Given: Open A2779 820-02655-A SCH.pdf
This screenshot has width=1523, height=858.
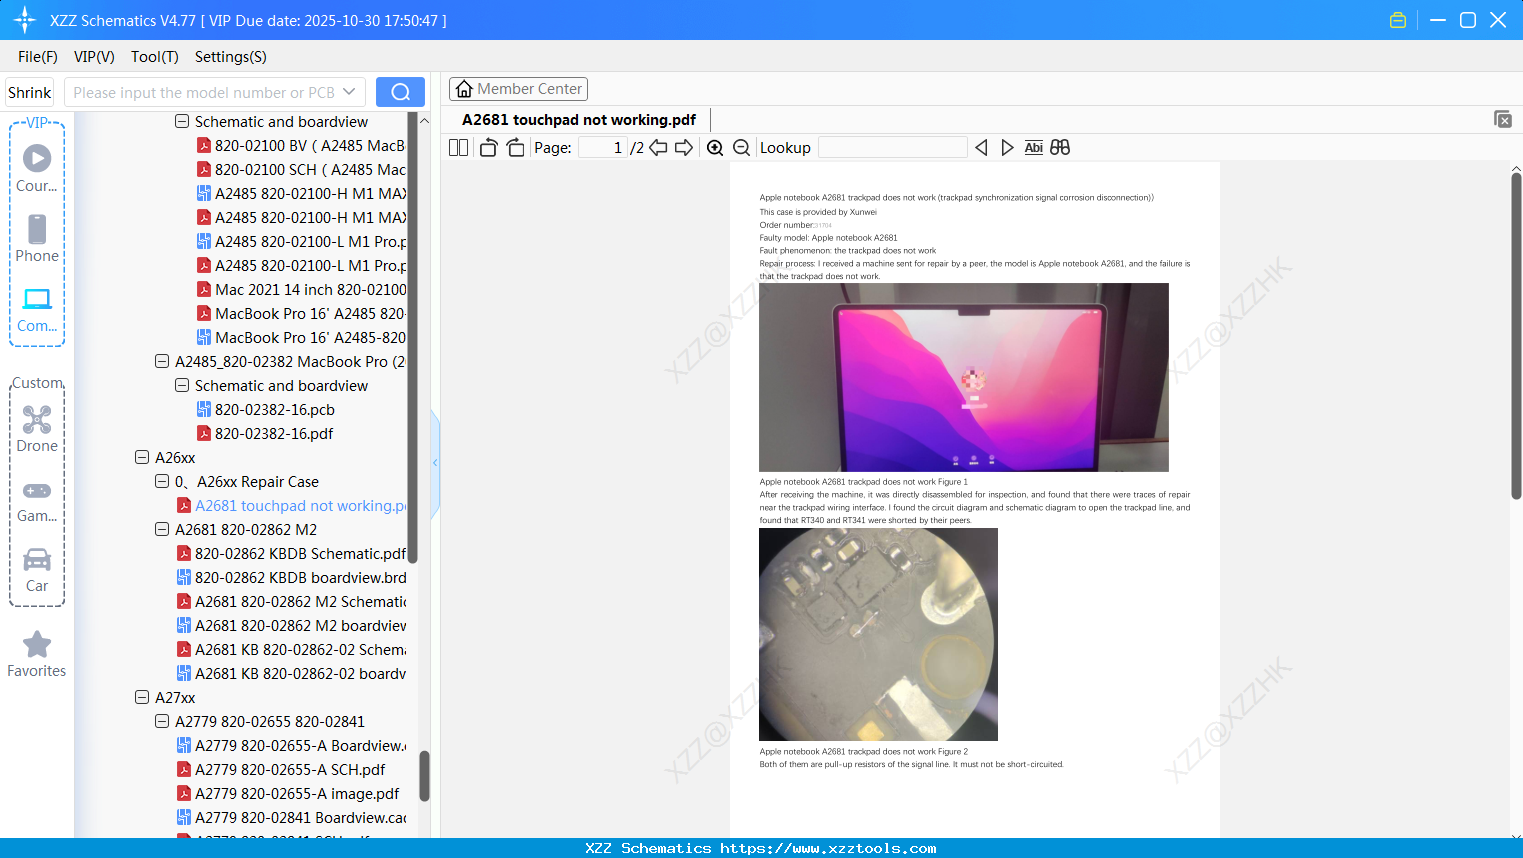Looking at the screenshot, I should coord(280,769).
